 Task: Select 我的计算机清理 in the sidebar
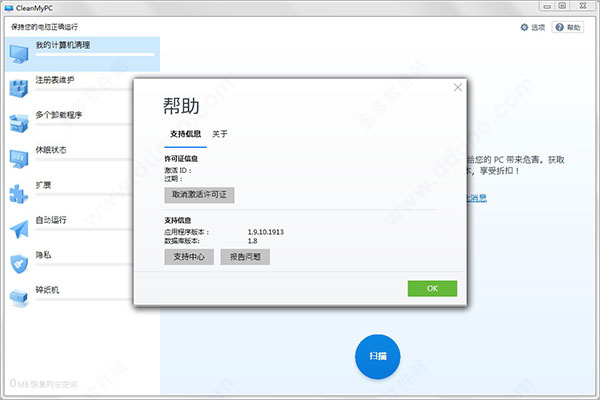pos(83,54)
